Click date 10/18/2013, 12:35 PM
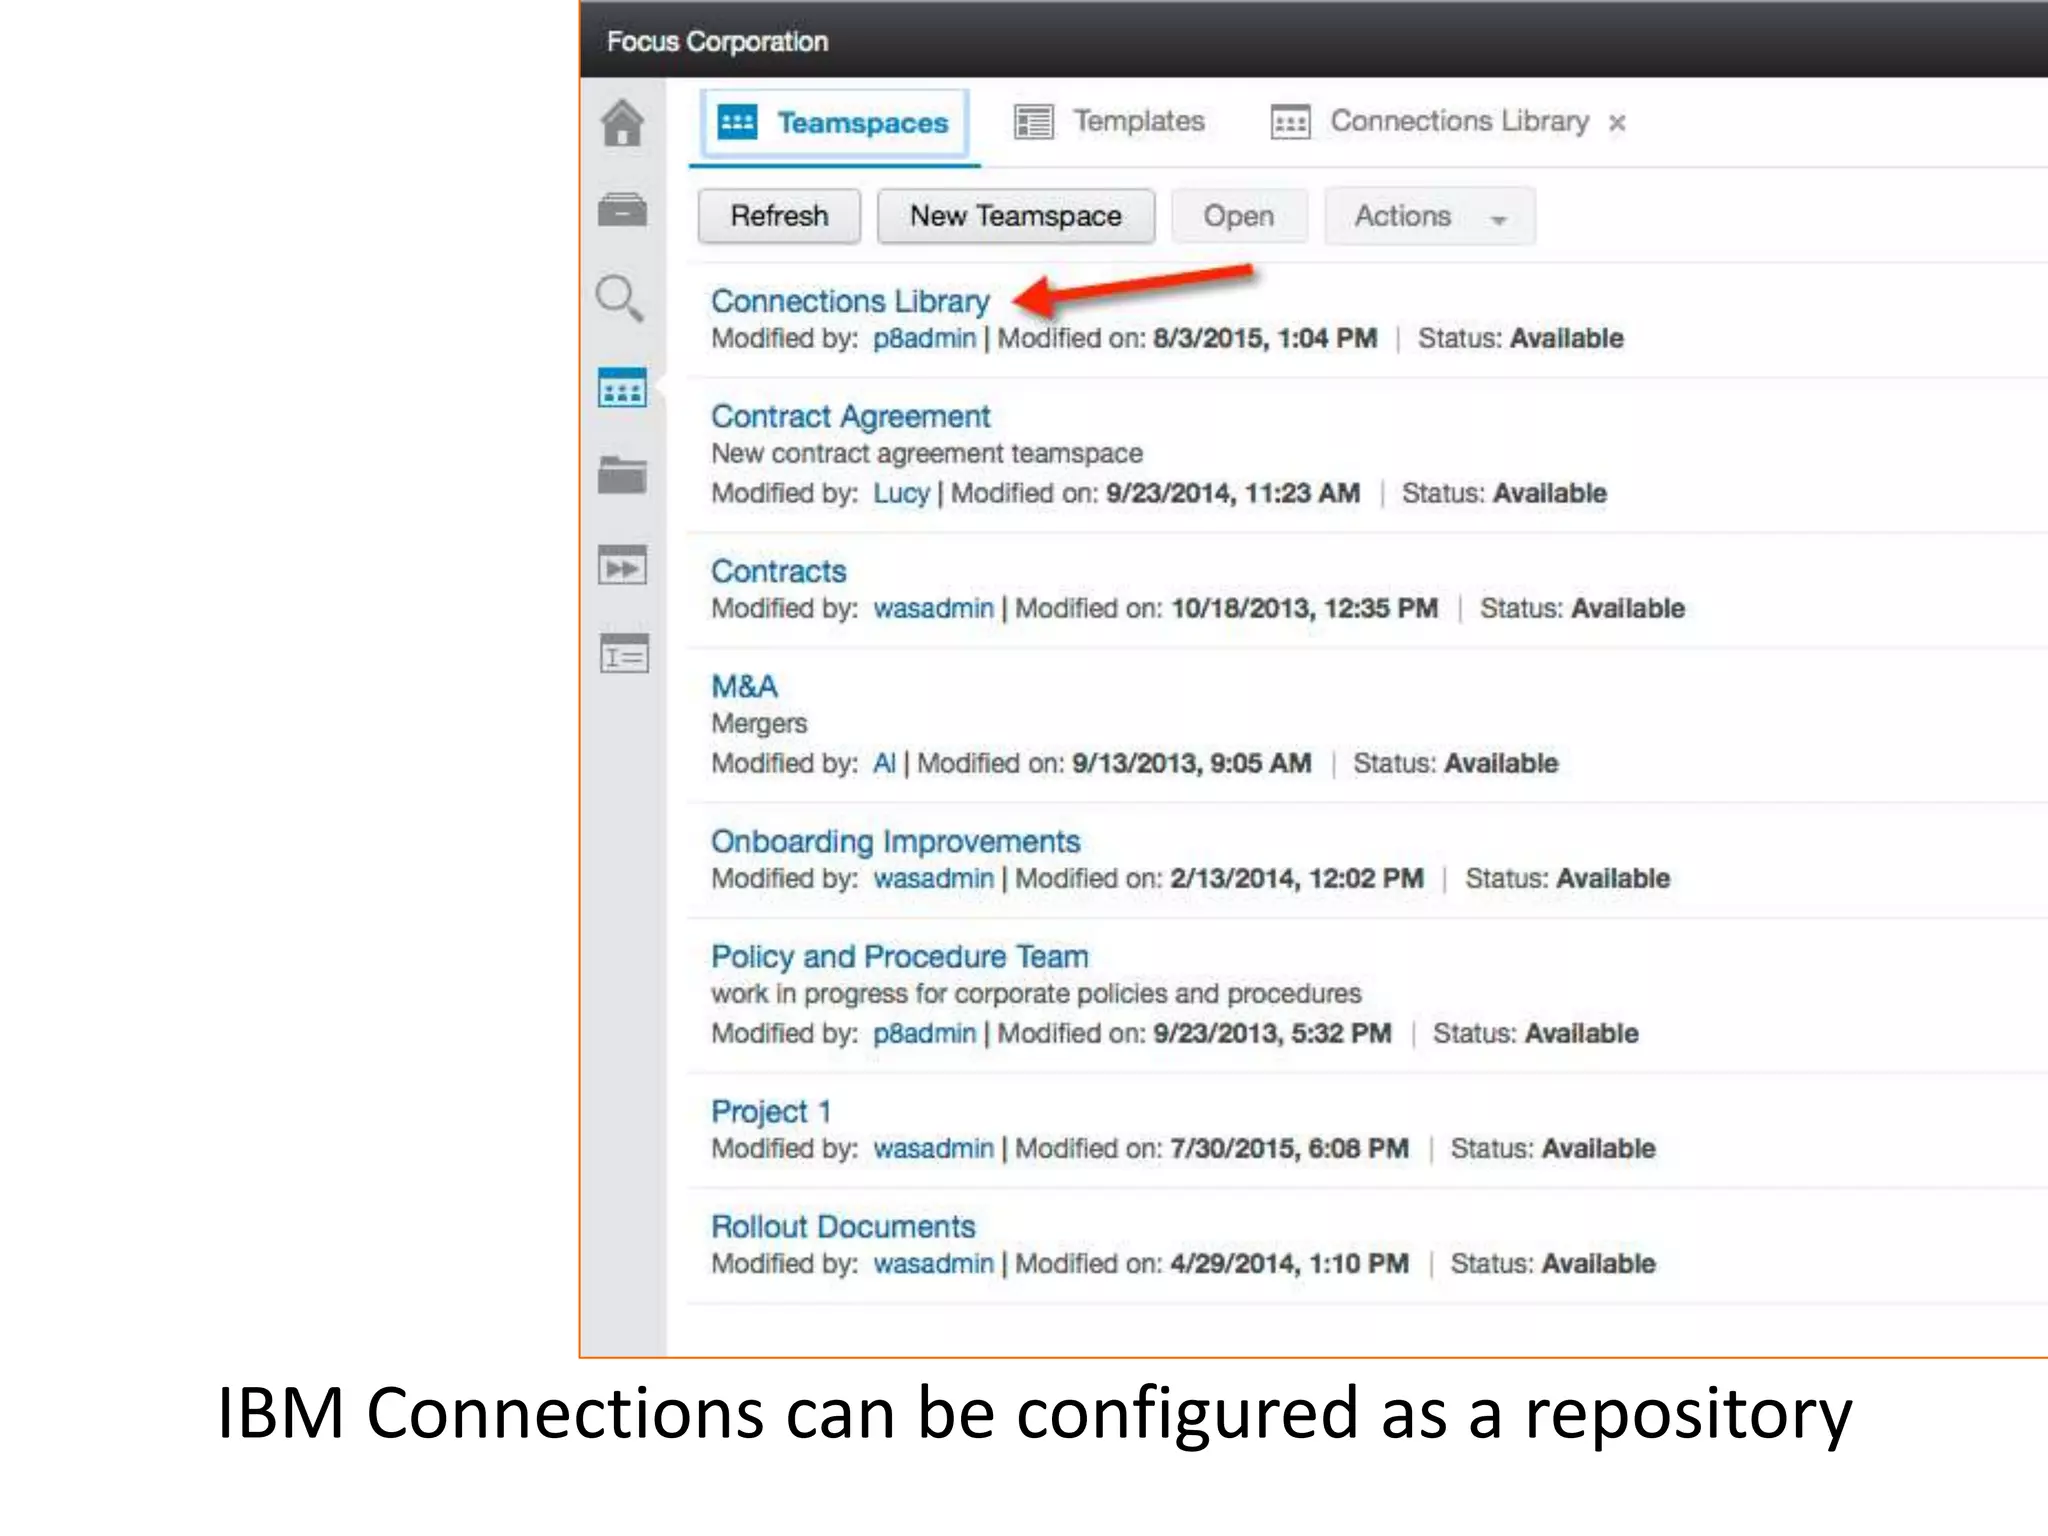This screenshot has height=1536, width=2048. [1304, 608]
